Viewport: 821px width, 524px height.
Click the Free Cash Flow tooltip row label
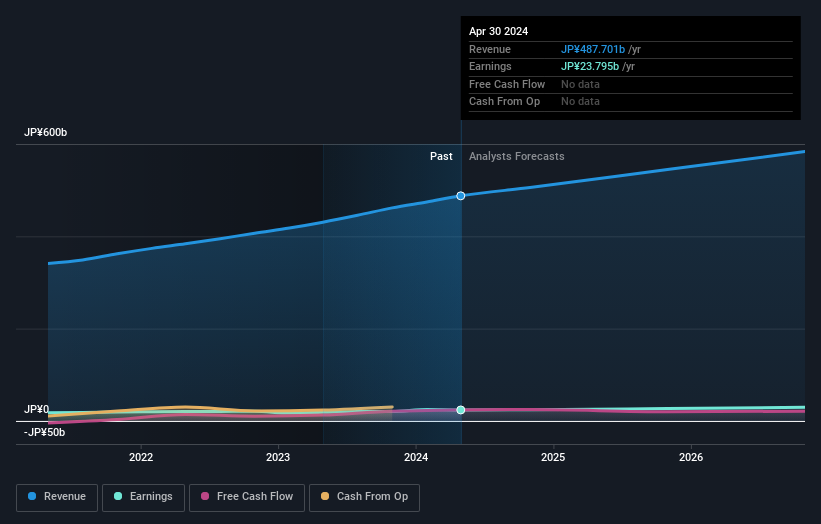507,84
